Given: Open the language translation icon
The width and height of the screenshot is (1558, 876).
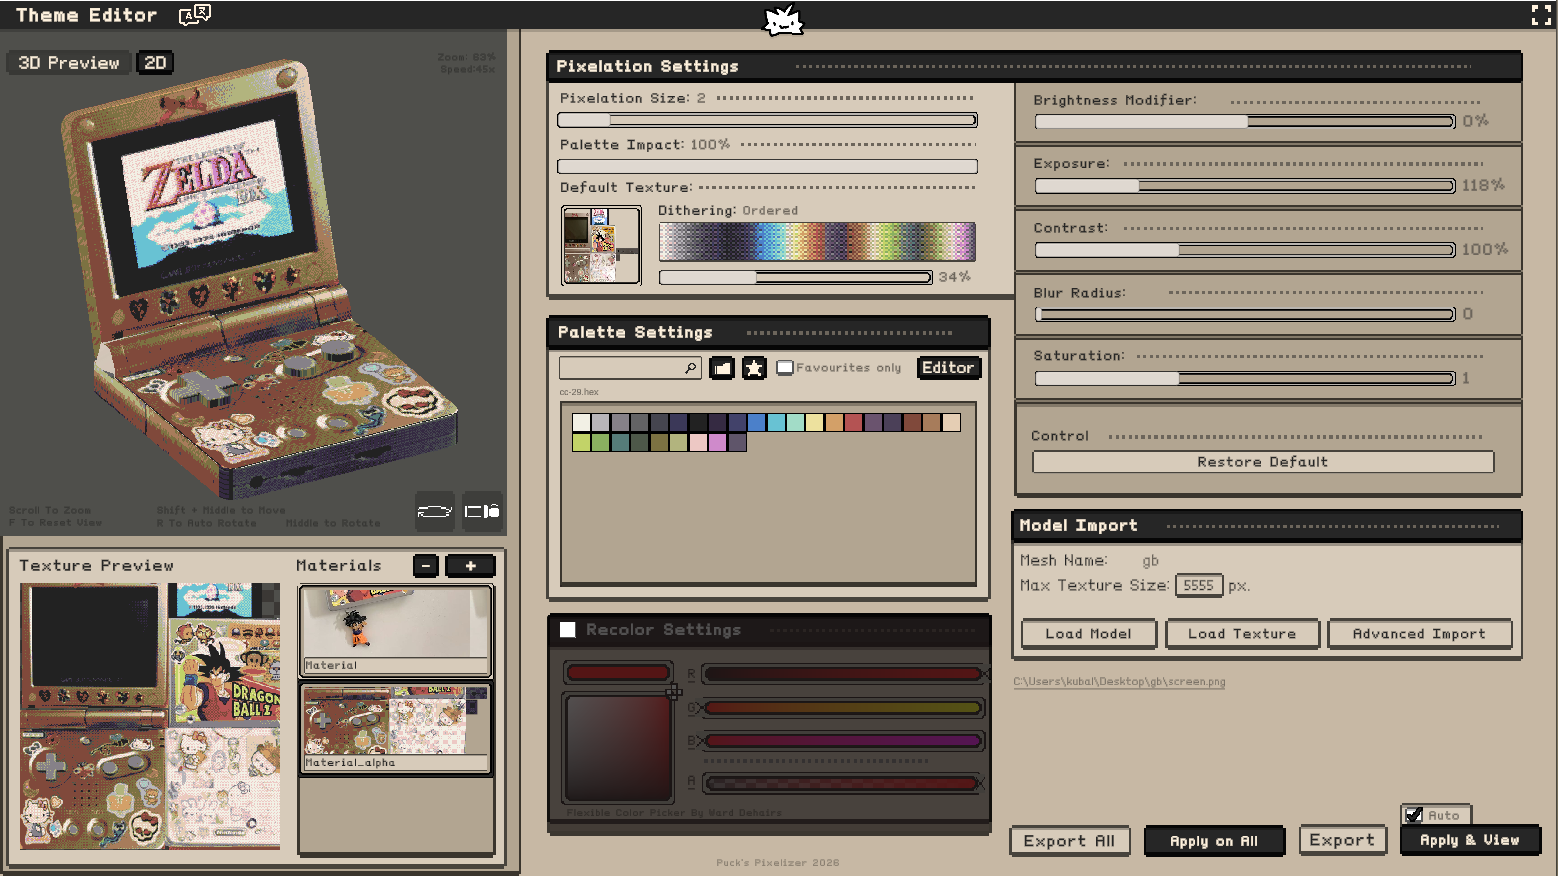Looking at the screenshot, I should (195, 15).
